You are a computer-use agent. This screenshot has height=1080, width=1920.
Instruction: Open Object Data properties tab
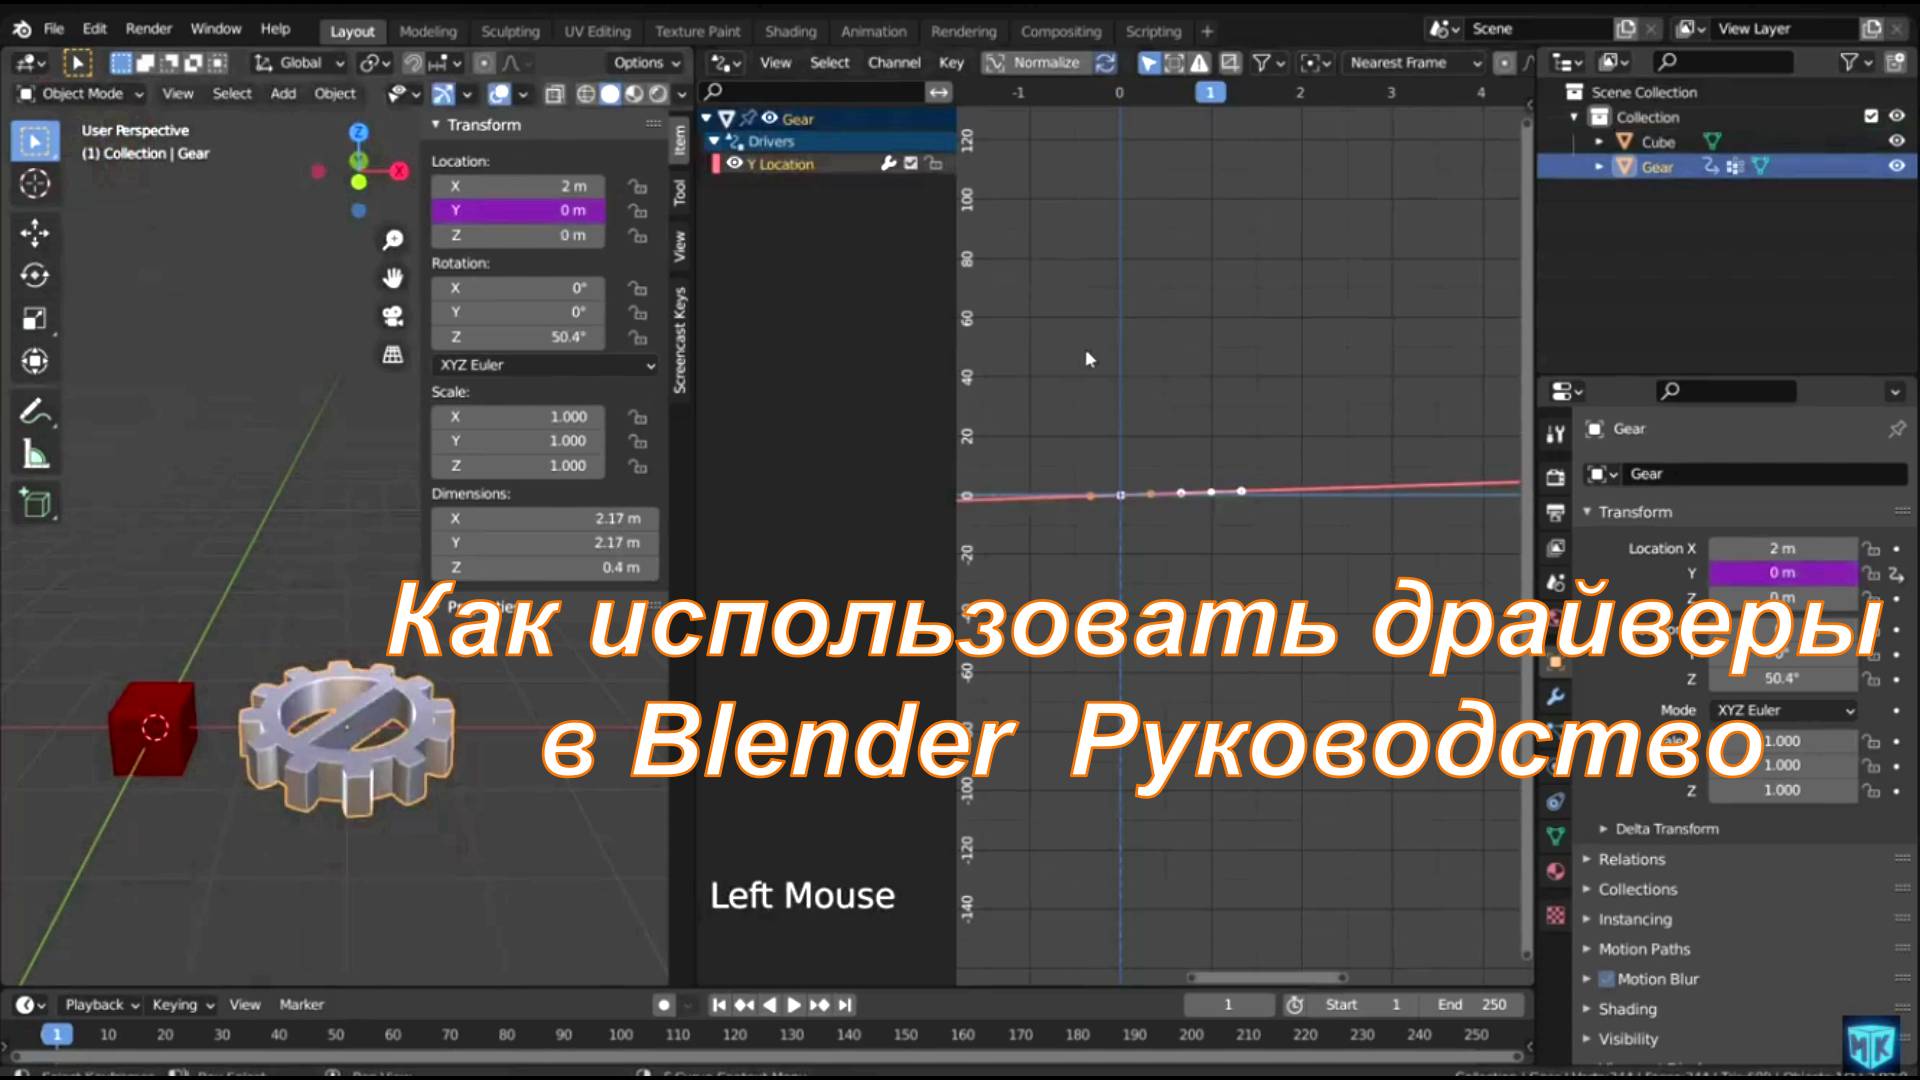pos(1555,836)
